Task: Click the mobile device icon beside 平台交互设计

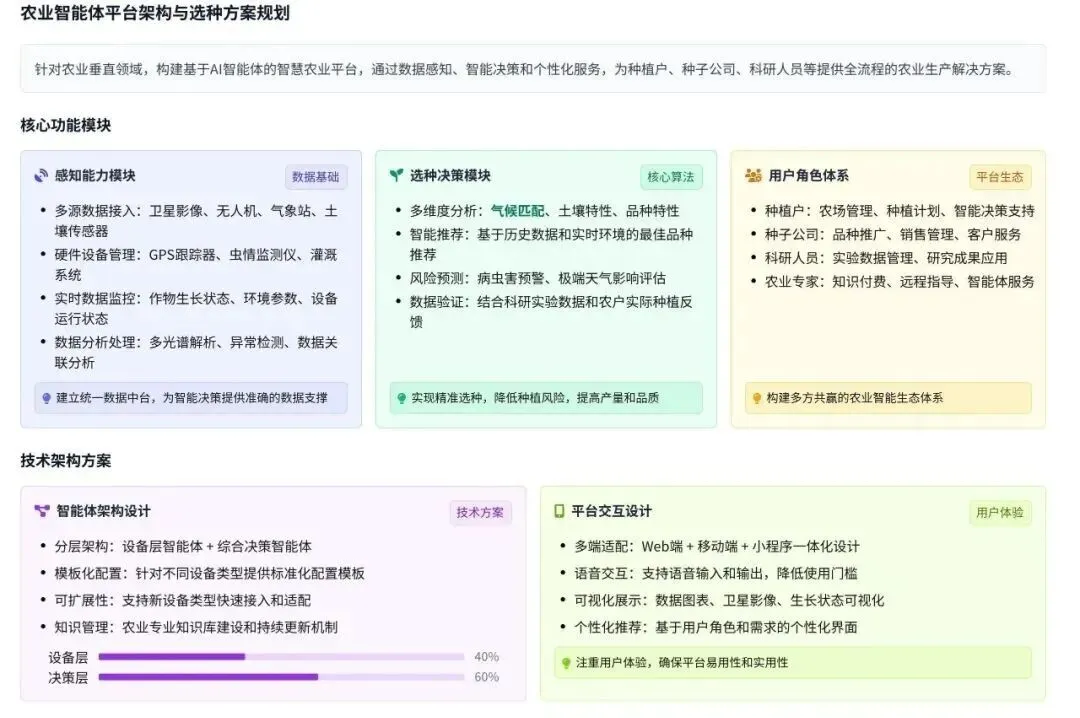Action: pos(559,511)
